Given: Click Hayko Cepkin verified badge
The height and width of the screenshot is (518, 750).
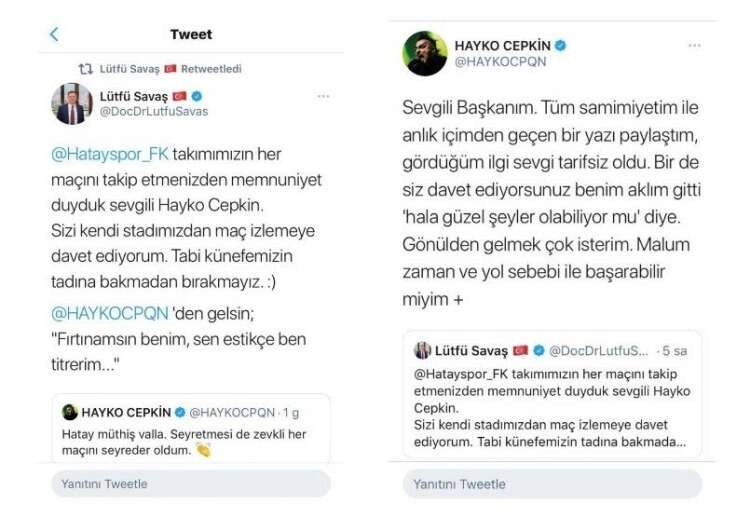Looking at the screenshot, I should click(561, 45).
